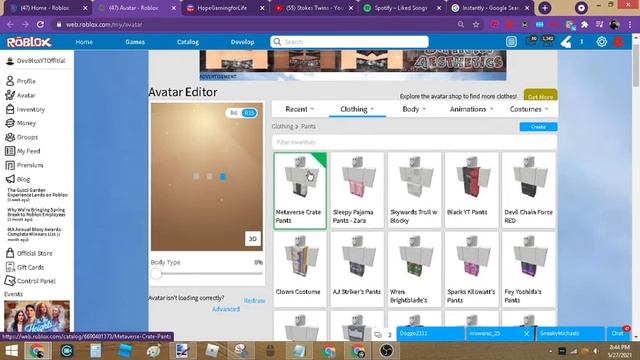Bookmark this page with the star
Viewport: 640px width, 360px height.
tap(476, 24)
